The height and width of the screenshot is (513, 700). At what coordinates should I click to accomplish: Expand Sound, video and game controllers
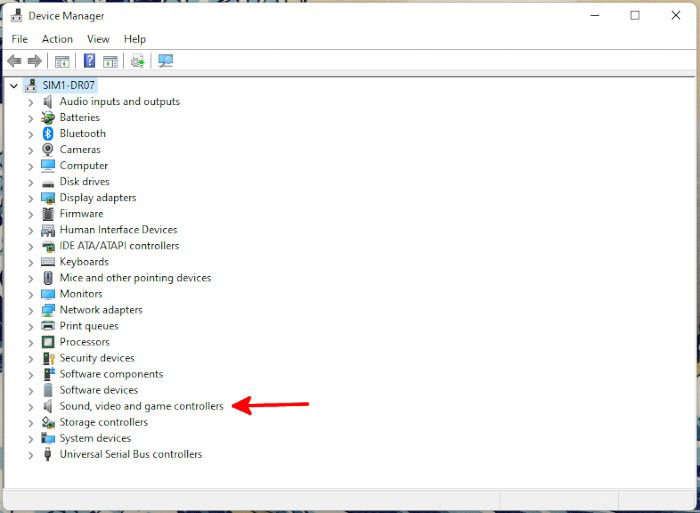(30, 407)
